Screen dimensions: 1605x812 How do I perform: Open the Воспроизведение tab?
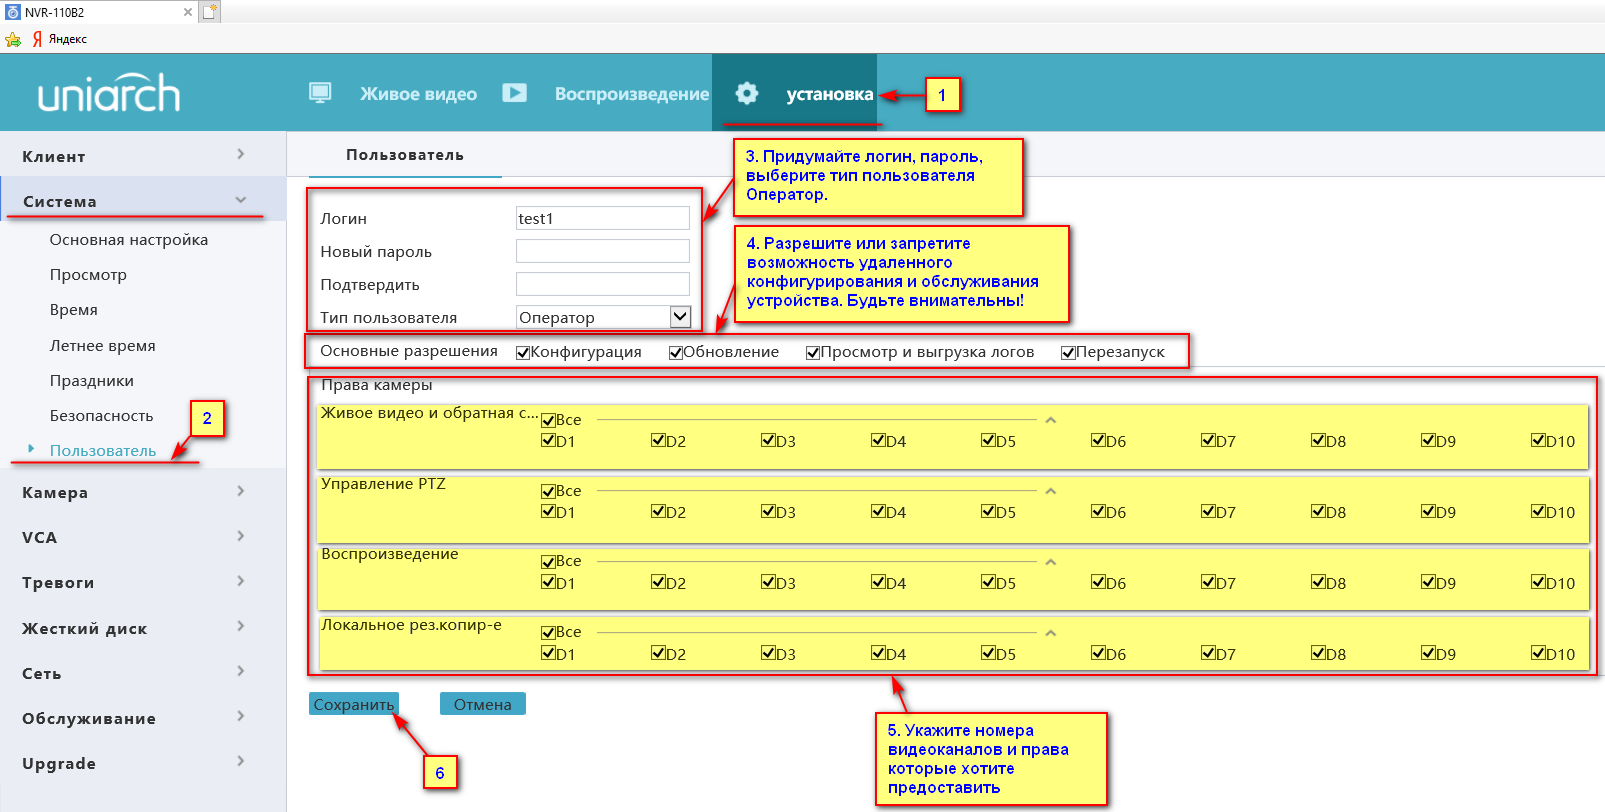coord(632,94)
